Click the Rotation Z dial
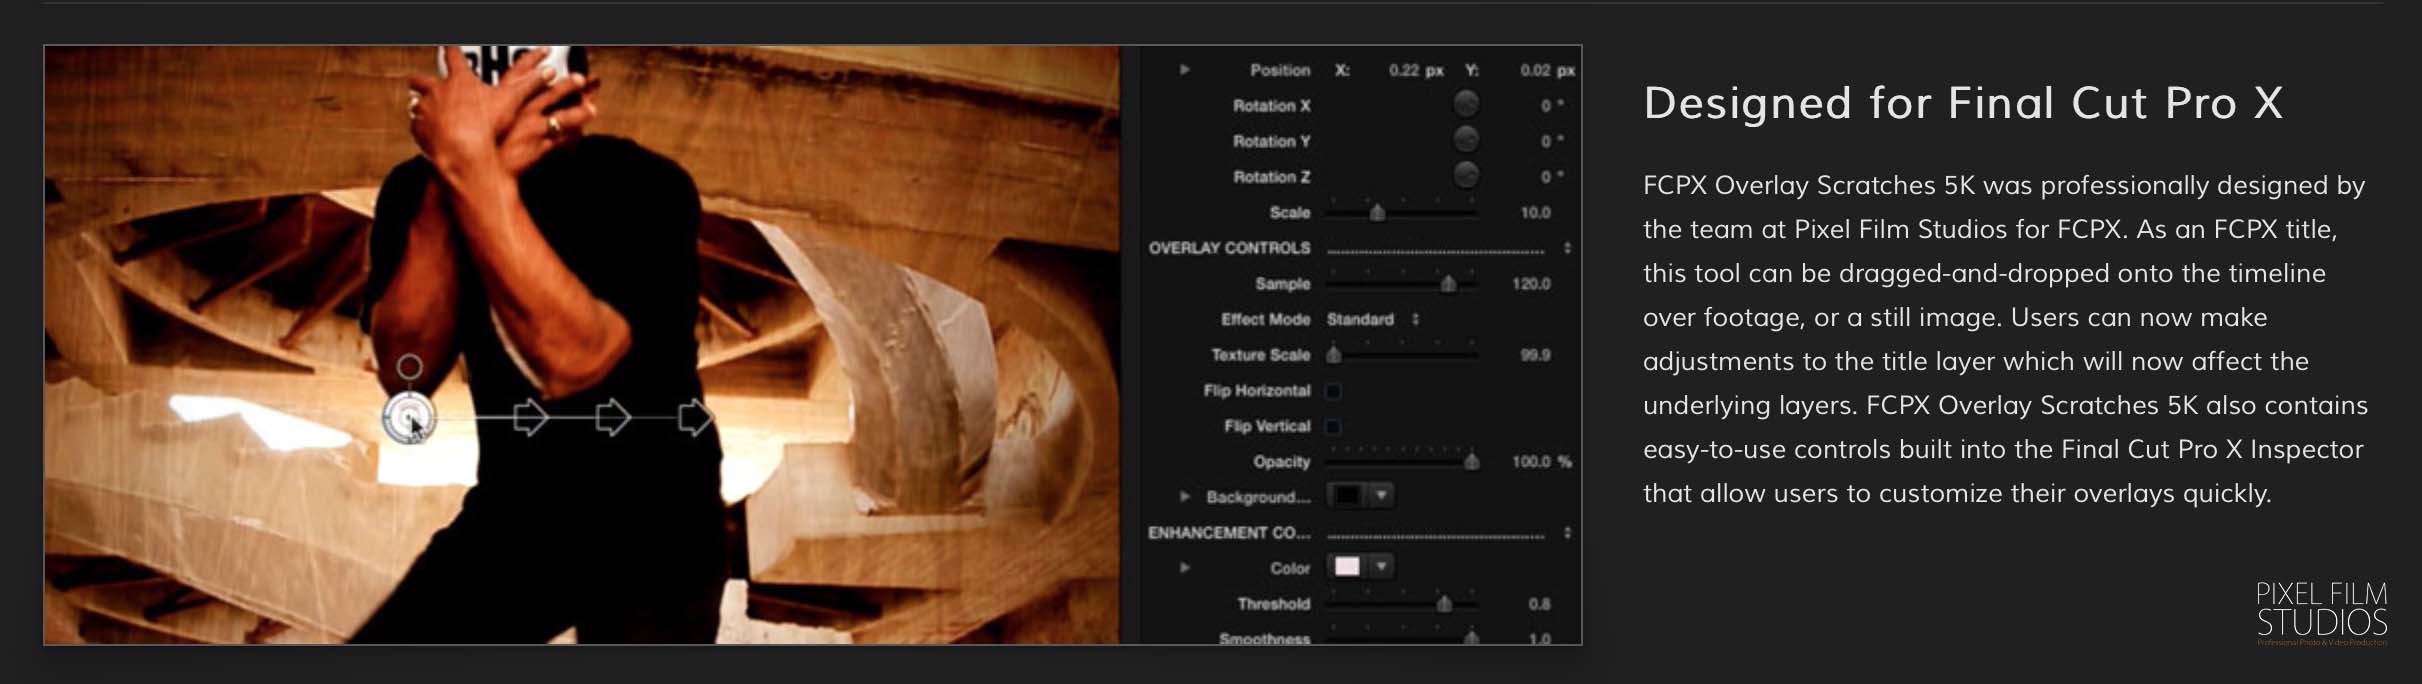Viewport: 2422px width, 684px height. (1465, 175)
